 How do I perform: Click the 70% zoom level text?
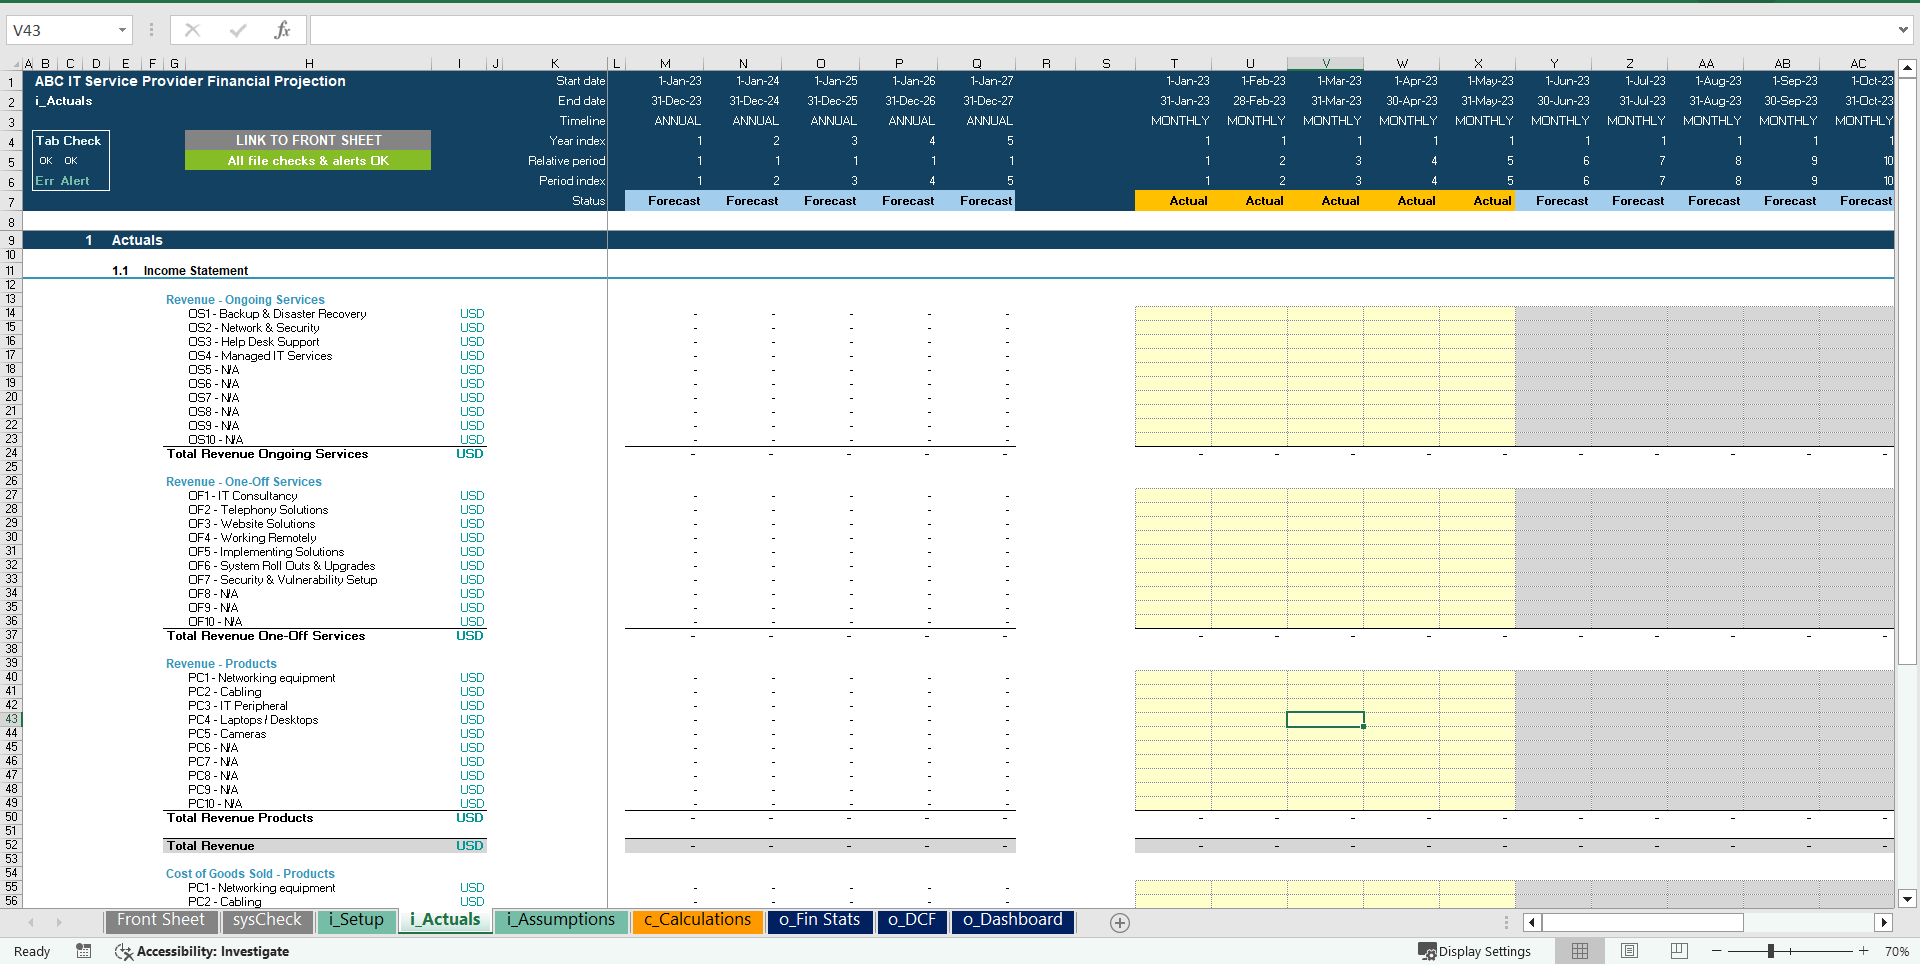point(1896,951)
